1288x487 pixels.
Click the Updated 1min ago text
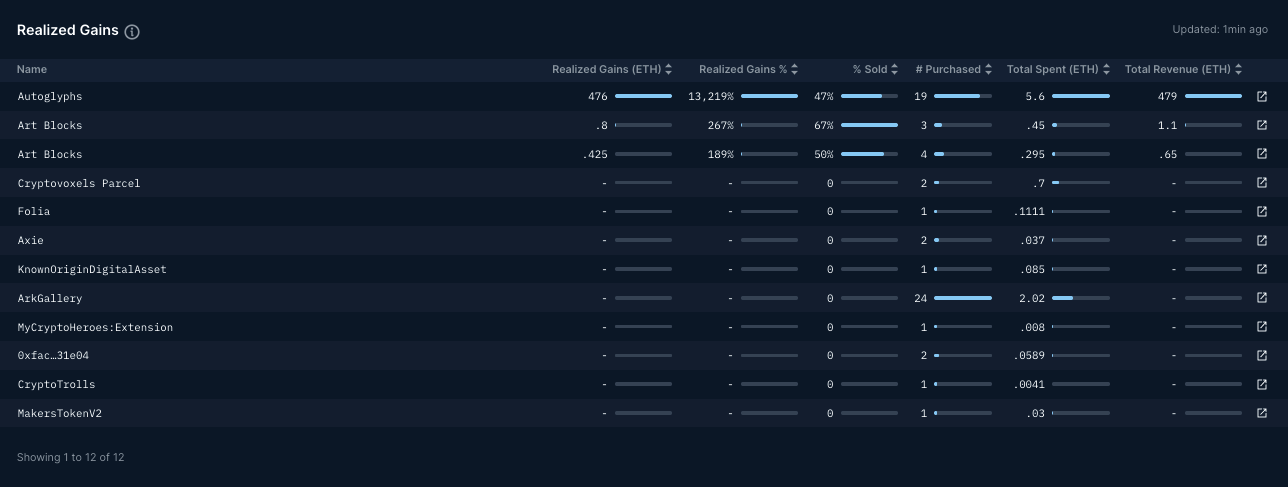click(x=1220, y=30)
